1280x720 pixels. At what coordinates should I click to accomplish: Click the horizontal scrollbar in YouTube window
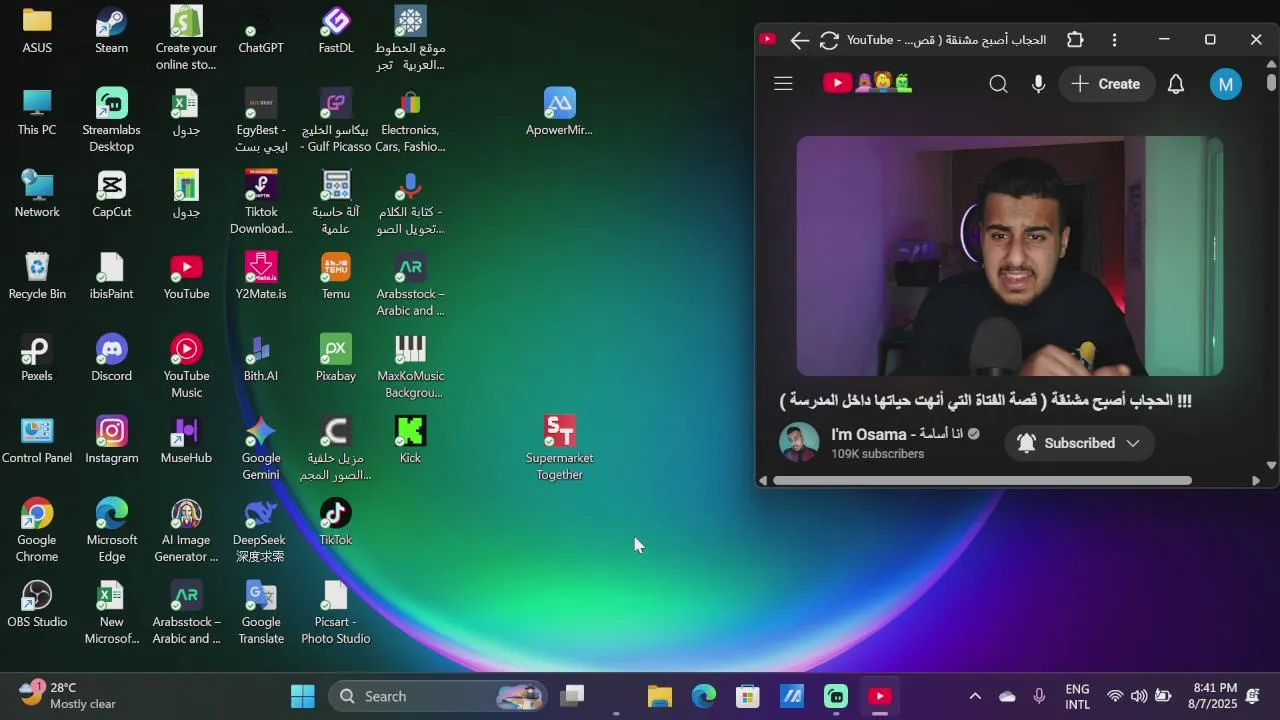(982, 480)
